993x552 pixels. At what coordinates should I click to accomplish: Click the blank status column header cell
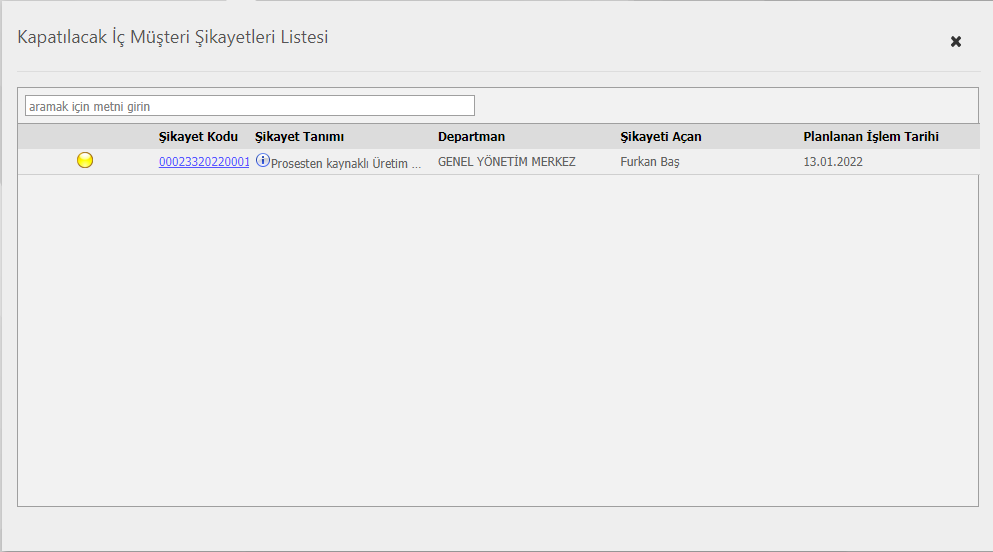(x=88, y=137)
